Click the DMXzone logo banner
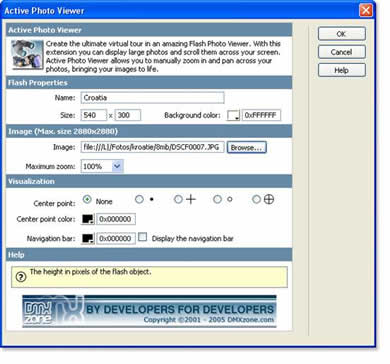The width and height of the screenshot is (390, 364). coord(149,311)
